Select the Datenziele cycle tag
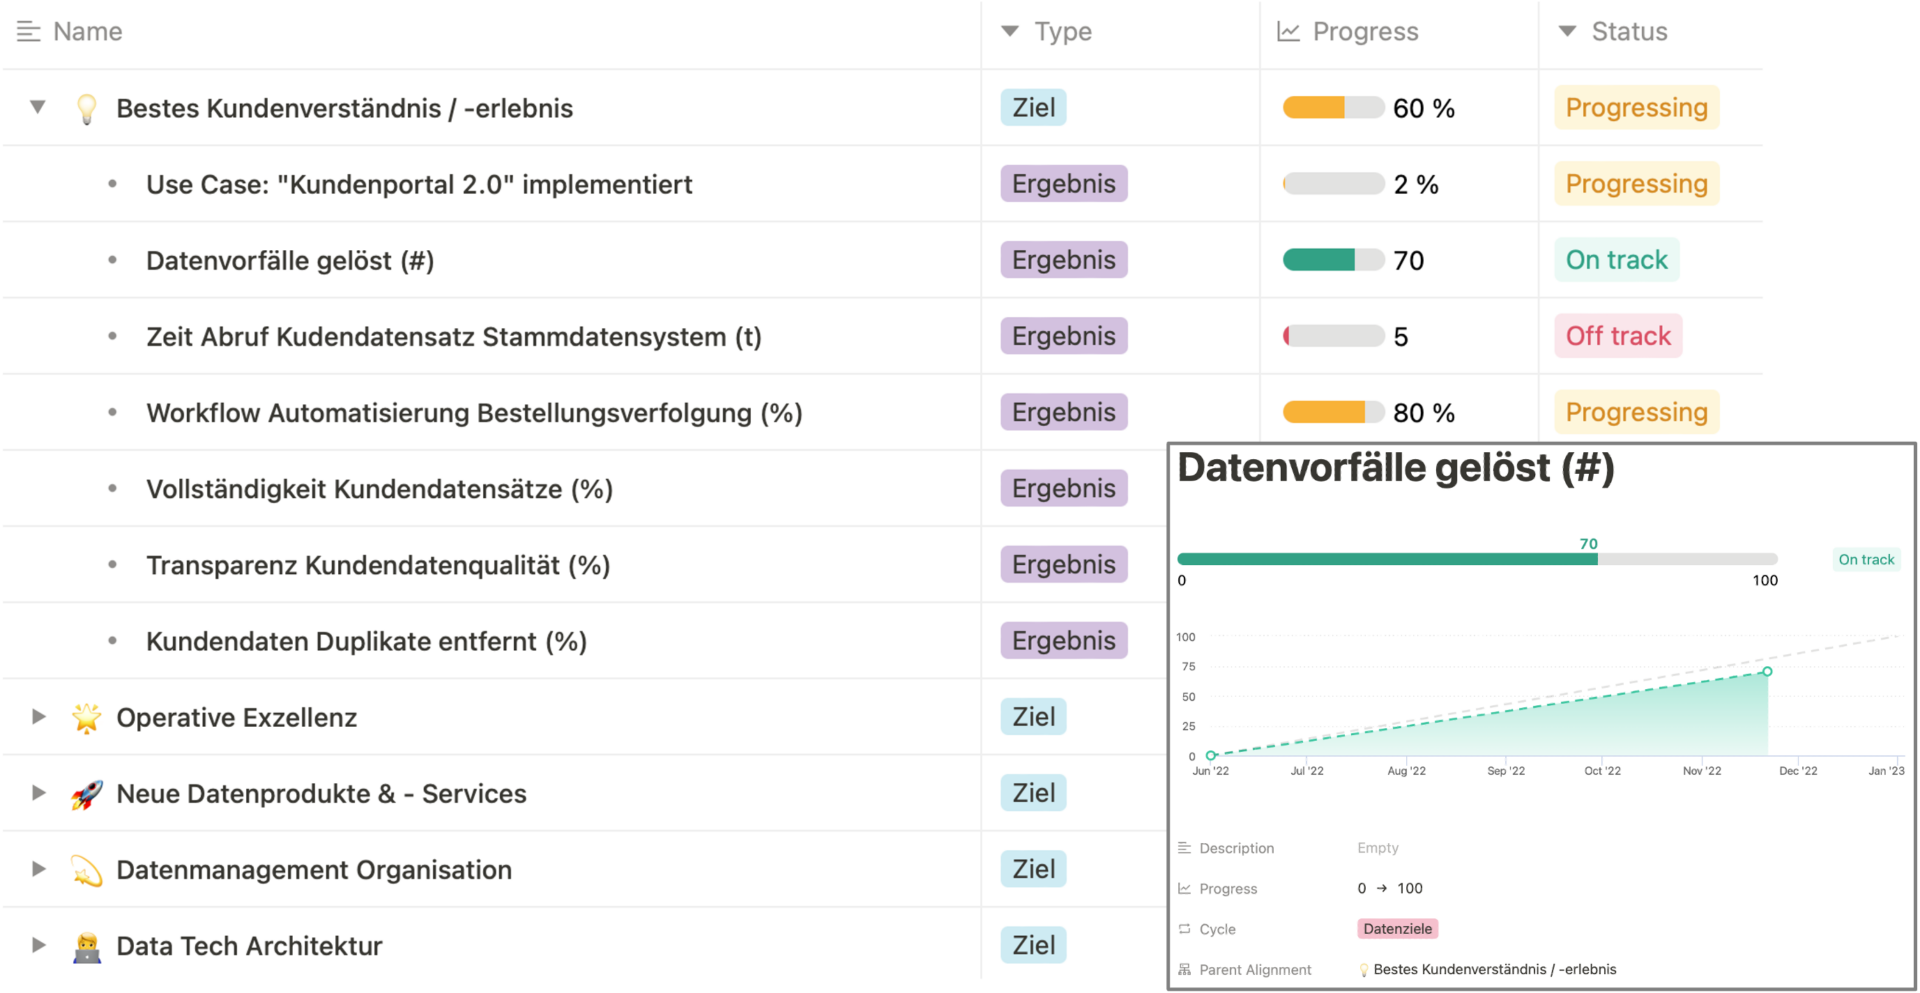 1397,929
